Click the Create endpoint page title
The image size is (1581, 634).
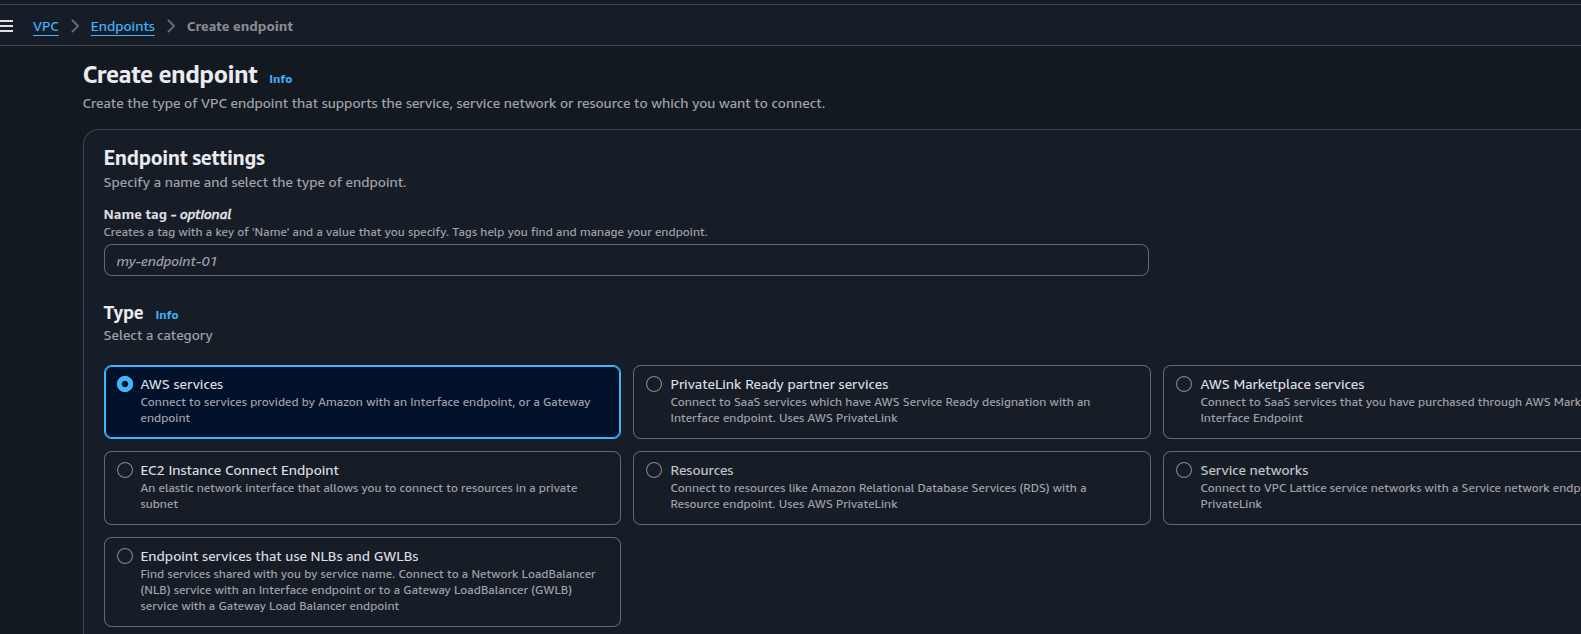pos(170,75)
